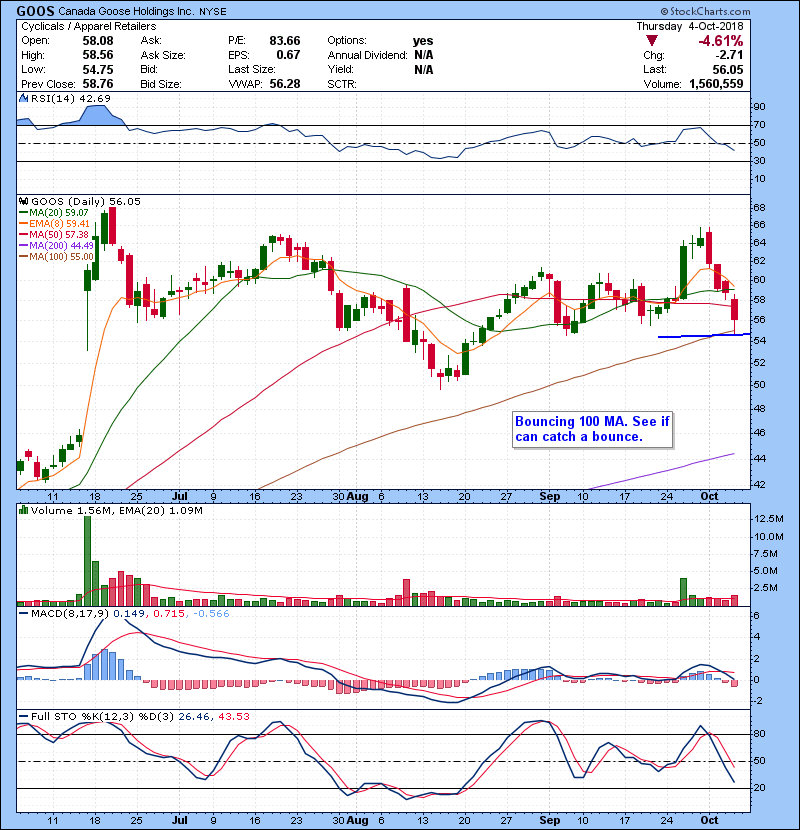Click the red down-triangle change indicator
Screen dimensions: 800x830
pyautogui.click(x=652, y=41)
